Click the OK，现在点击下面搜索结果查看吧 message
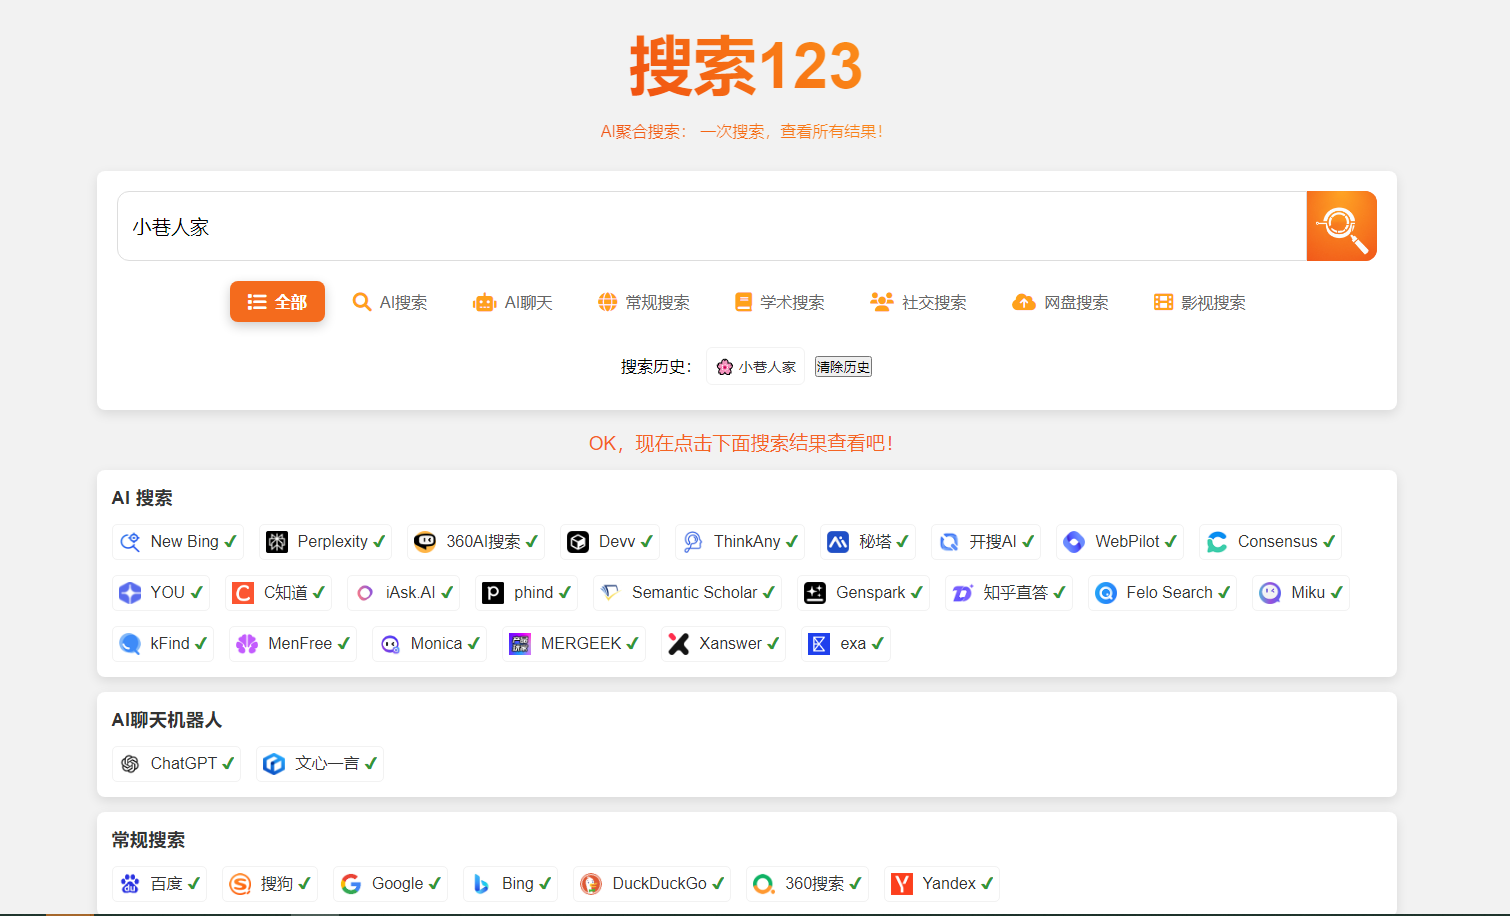This screenshot has height=916, width=1510. click(x=741, y=443)
